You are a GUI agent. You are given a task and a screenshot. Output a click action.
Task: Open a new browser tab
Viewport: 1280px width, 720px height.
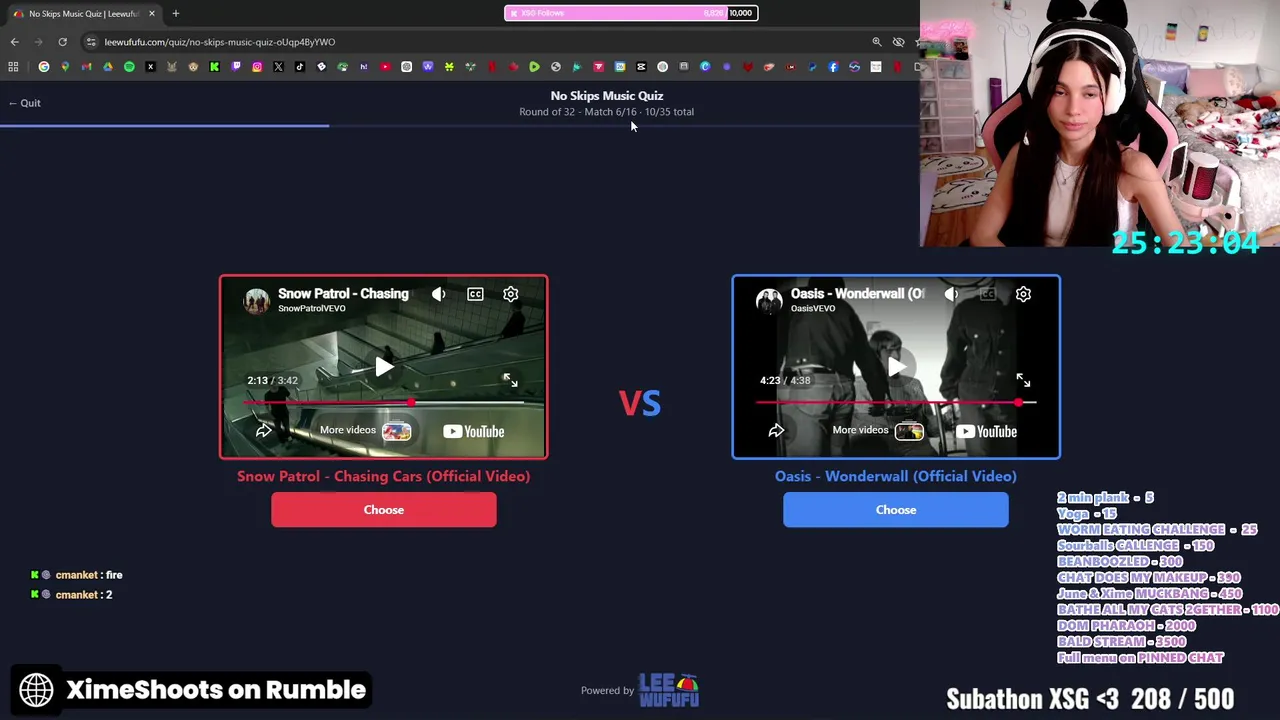click(x=175, y=14)
